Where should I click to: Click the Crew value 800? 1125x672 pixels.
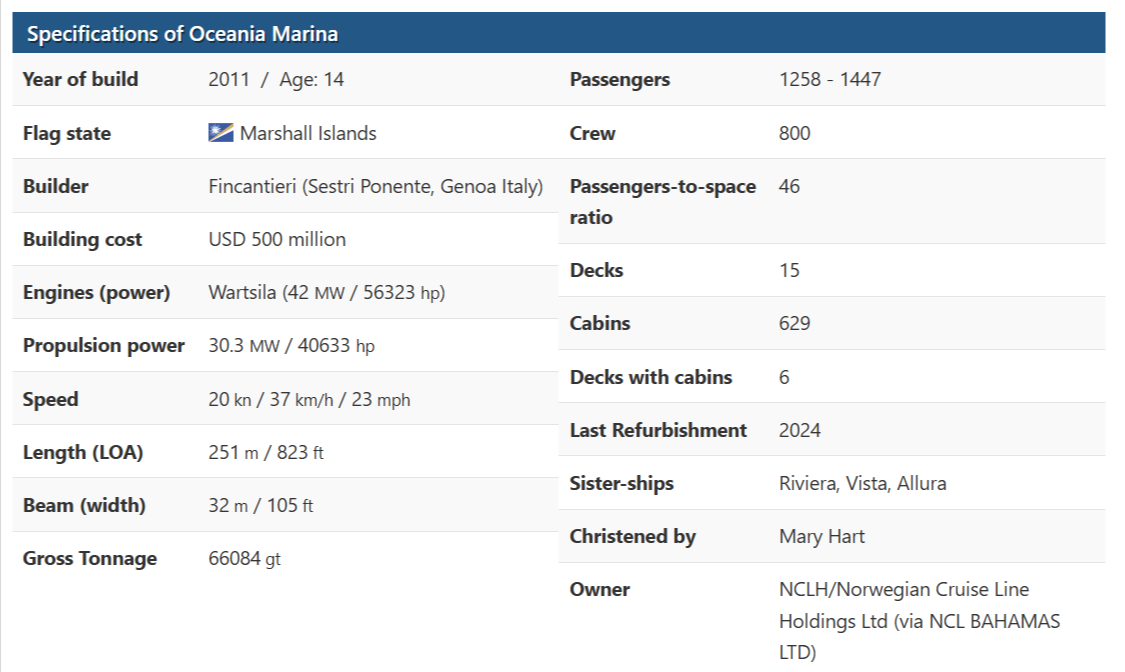(795, 133)
